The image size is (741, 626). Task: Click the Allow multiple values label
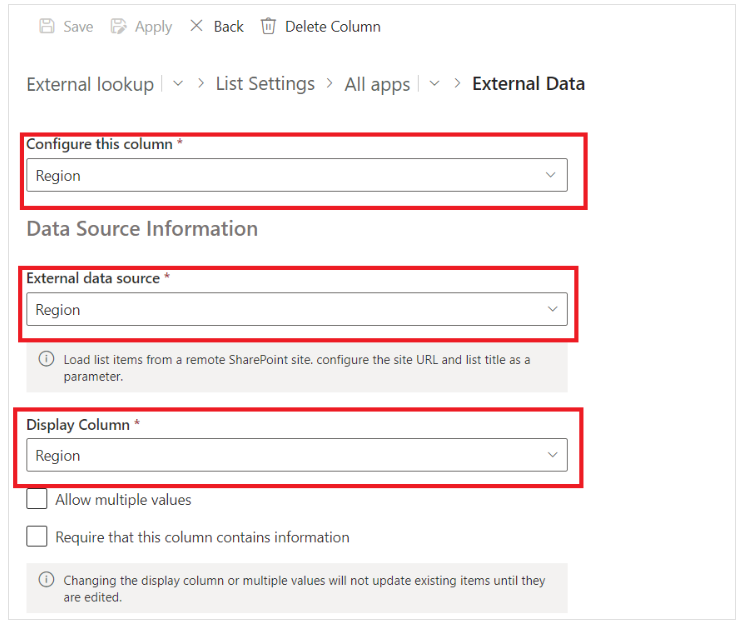point(123,500)
